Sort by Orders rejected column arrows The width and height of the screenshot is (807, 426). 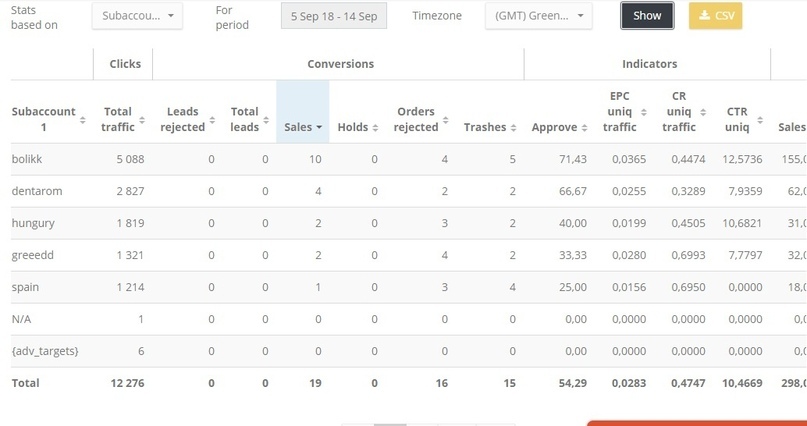(x=446, y=120)
